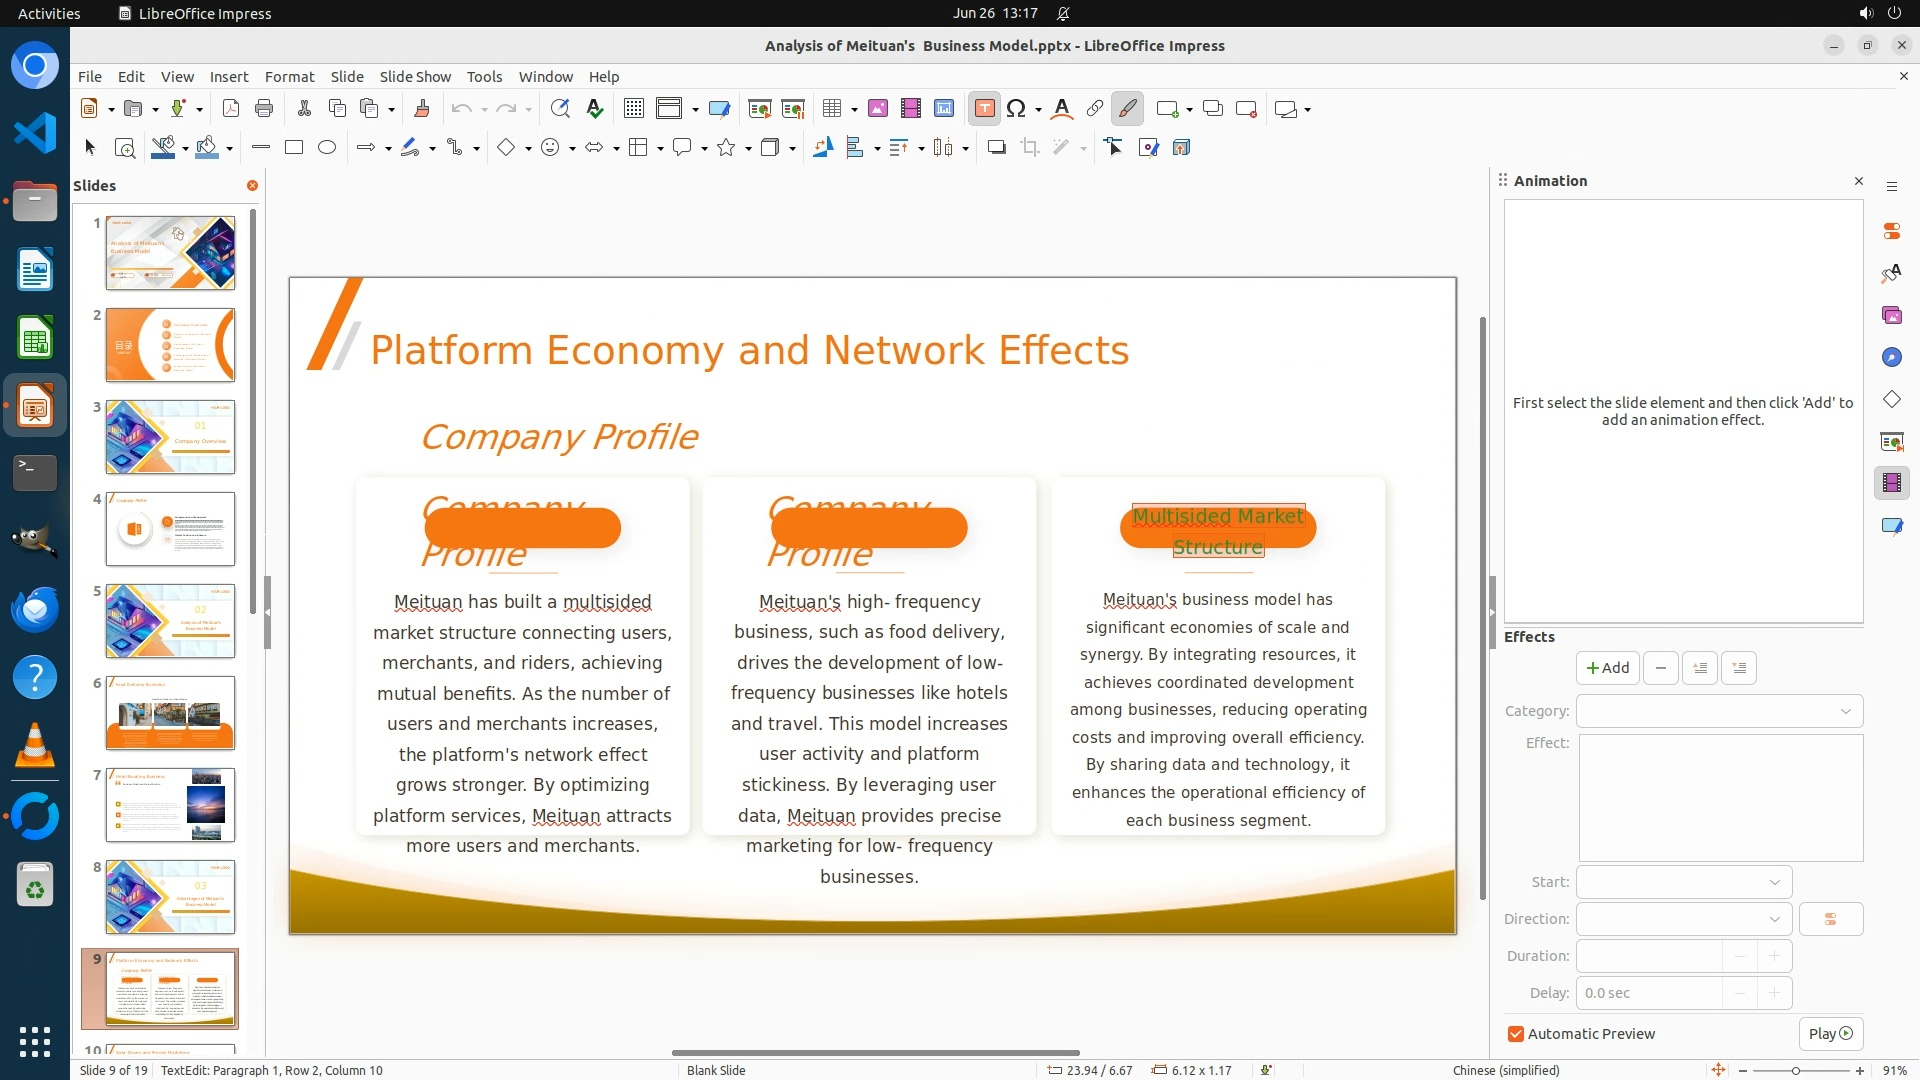
Task: Toggle Point Edit Mode icon
Action: [1114, 148]
